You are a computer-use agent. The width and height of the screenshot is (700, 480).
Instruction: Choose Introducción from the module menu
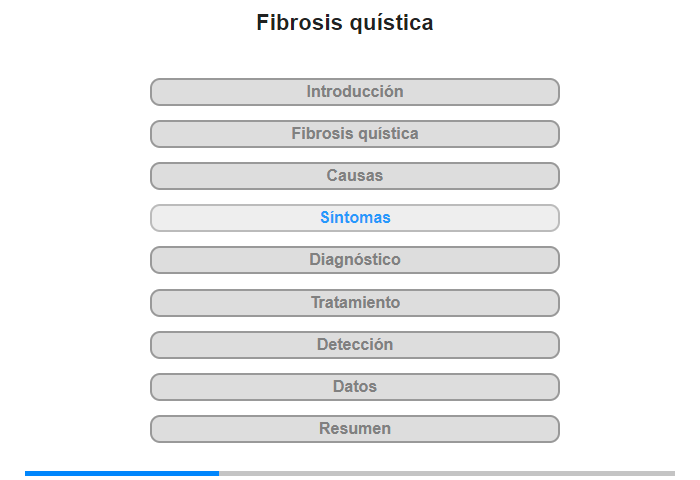click(x=355, y=92)
